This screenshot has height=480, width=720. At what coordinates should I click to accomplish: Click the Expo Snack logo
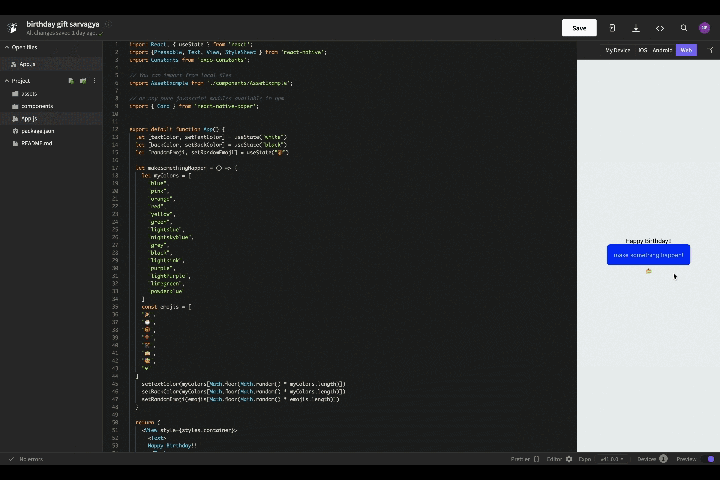[13, 28]
